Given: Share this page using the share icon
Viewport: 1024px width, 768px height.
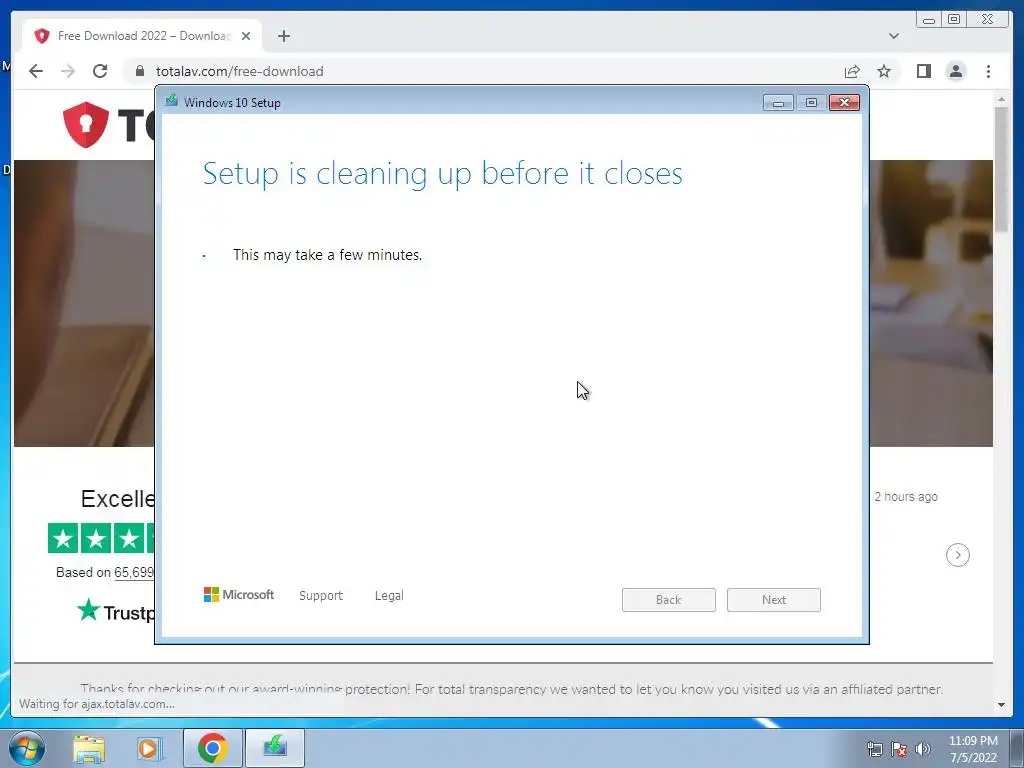Looking at the screenshot, I should 852,71.
